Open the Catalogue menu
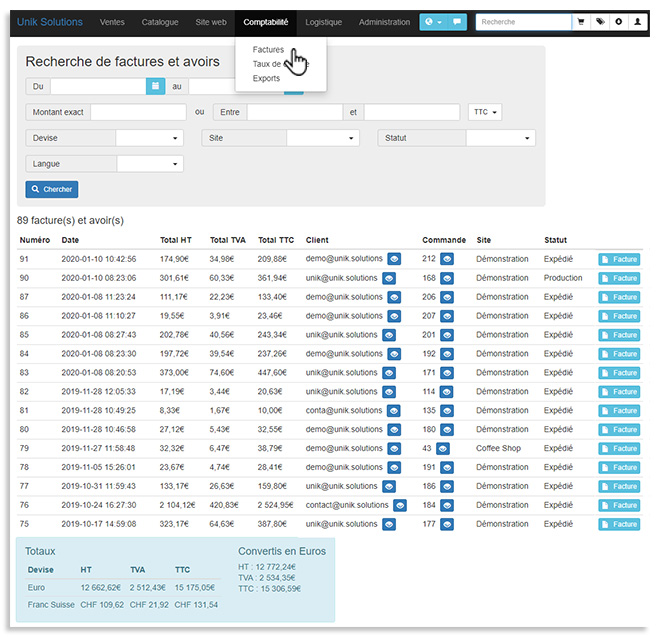 (160, 21)
